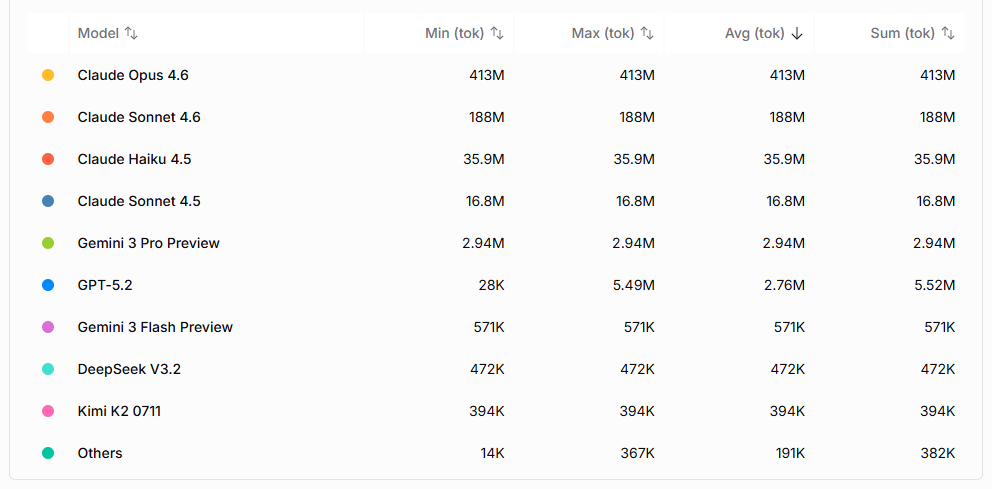Image resolution: width=992 pixels, height=489 pixels.
Task: Click GPT-5.2 Min value 28K
Action: tap(491, 285)
